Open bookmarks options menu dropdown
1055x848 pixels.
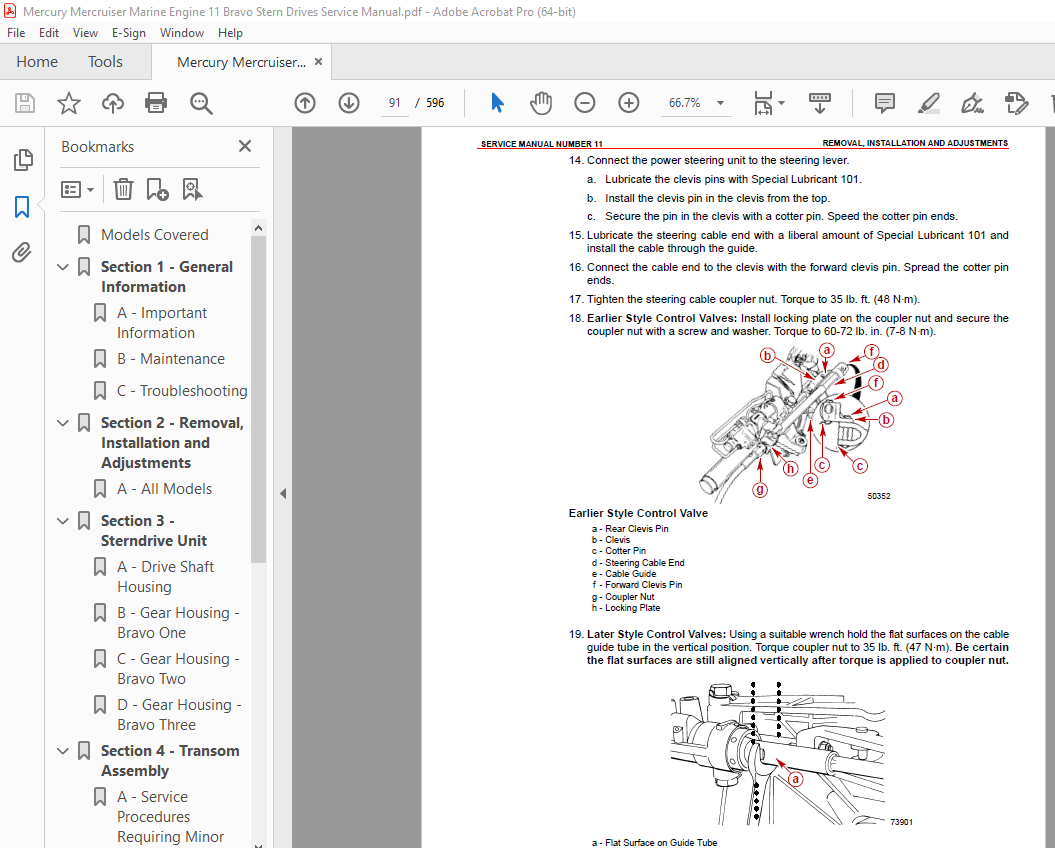(77, 189)
